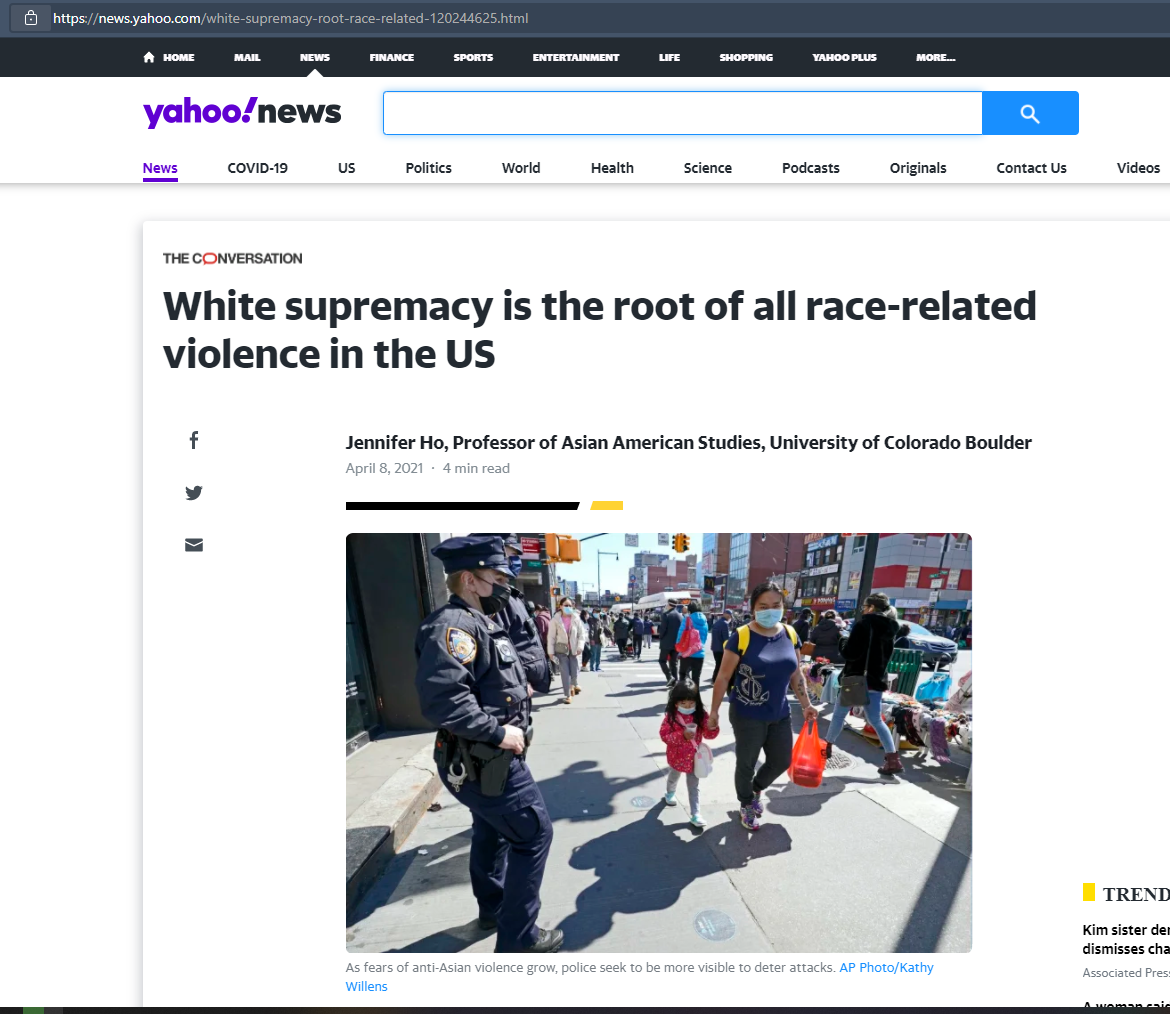Open Yahoo Plus in top bar
Image resolution: width=1170 pixels, height=1014 pixels.
[845, 57]
